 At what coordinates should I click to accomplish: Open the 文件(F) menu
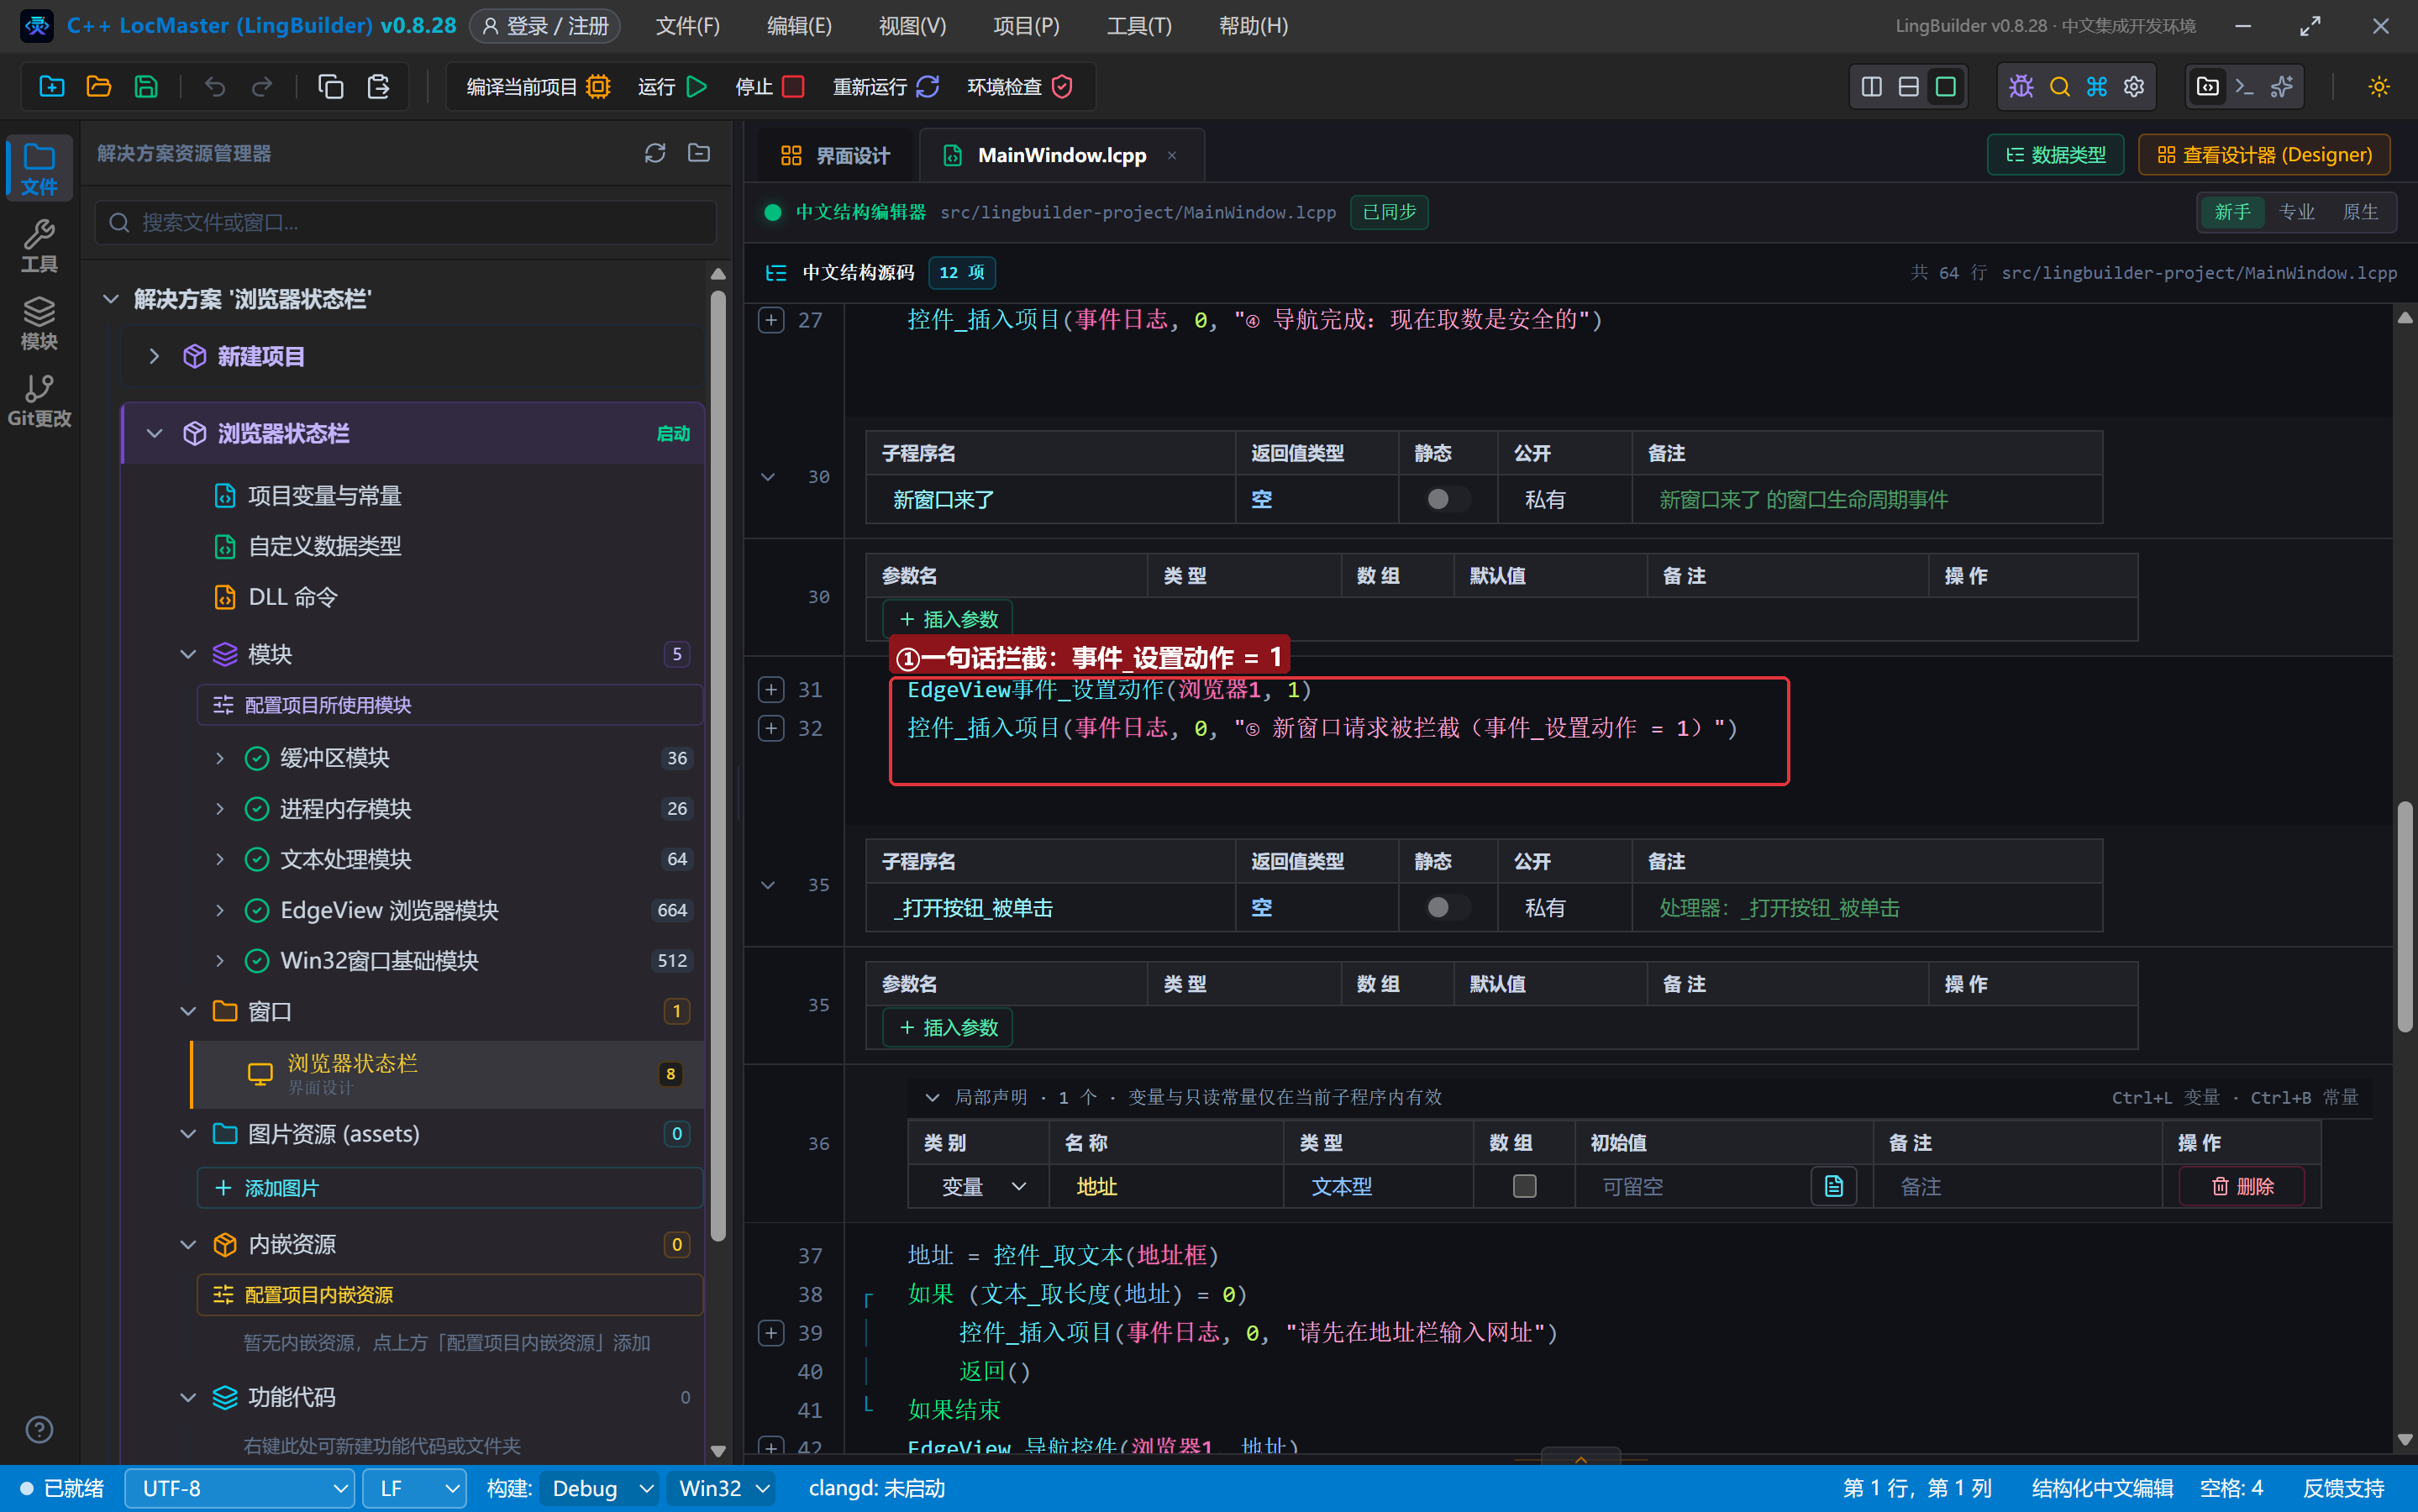click(687, 26)
